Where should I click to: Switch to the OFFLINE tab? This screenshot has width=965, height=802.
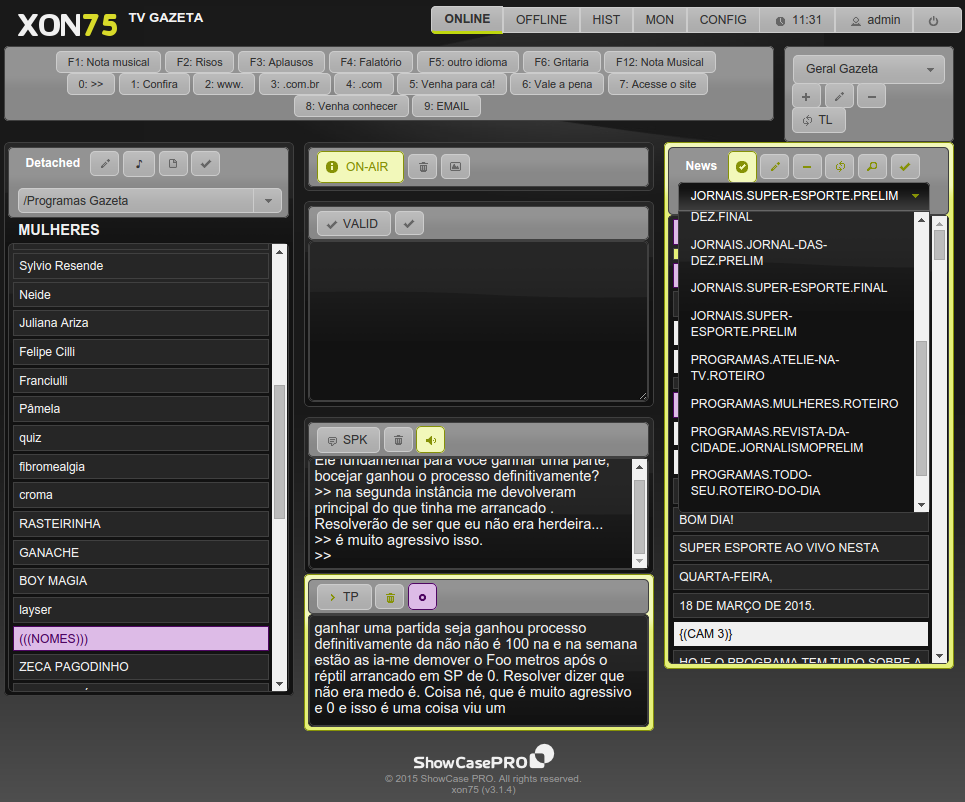point(541,20)
